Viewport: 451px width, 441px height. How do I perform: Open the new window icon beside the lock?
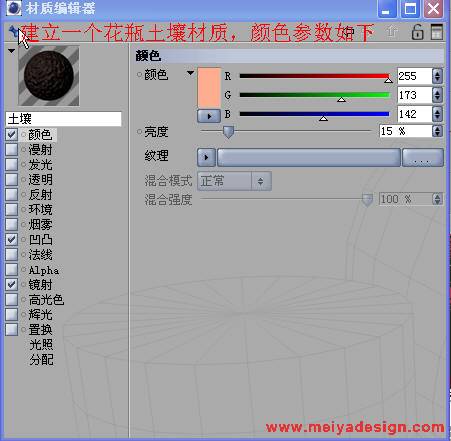[x=437, y=32]
